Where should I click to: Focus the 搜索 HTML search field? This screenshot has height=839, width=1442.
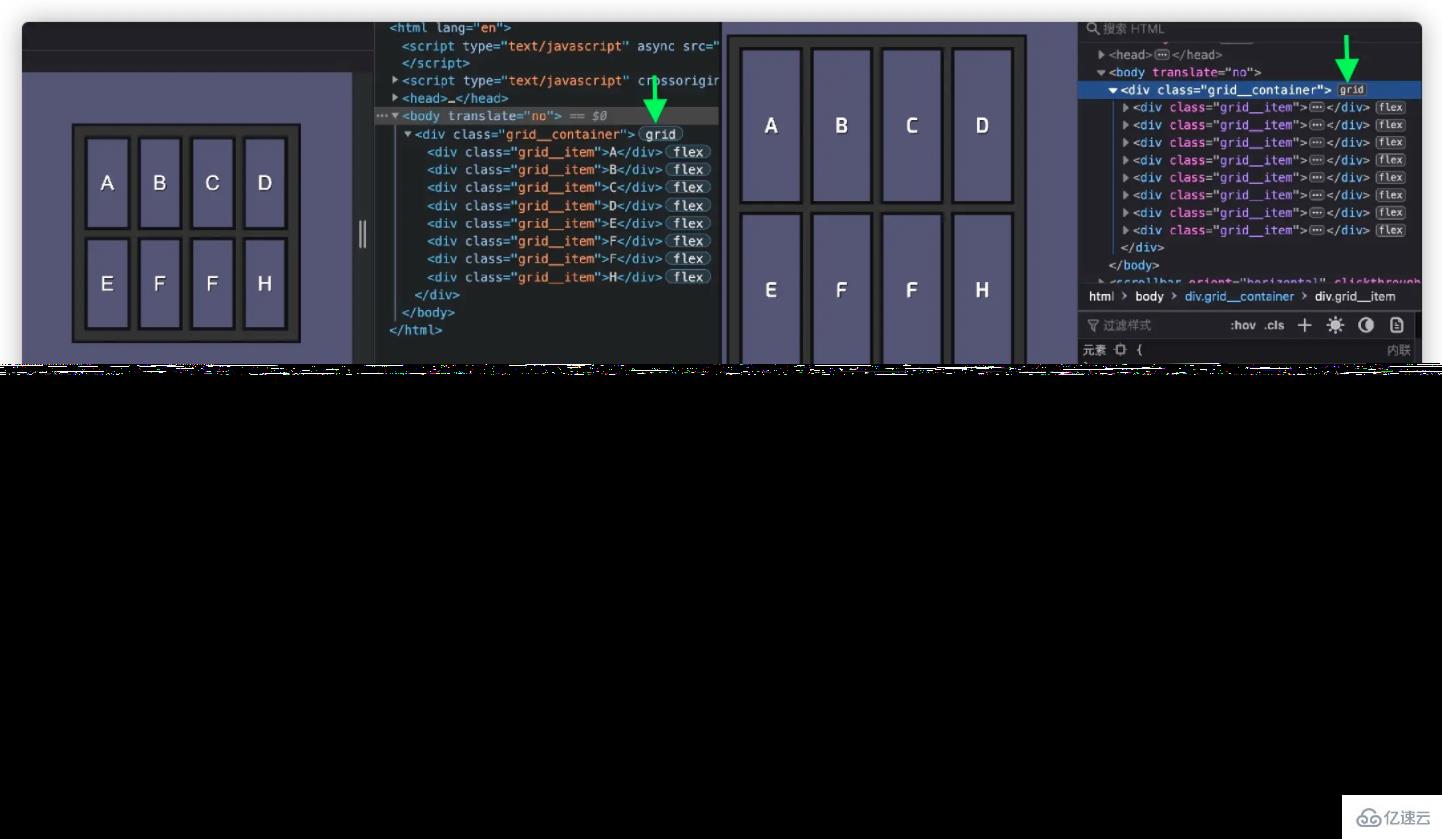pos(1250,29)
